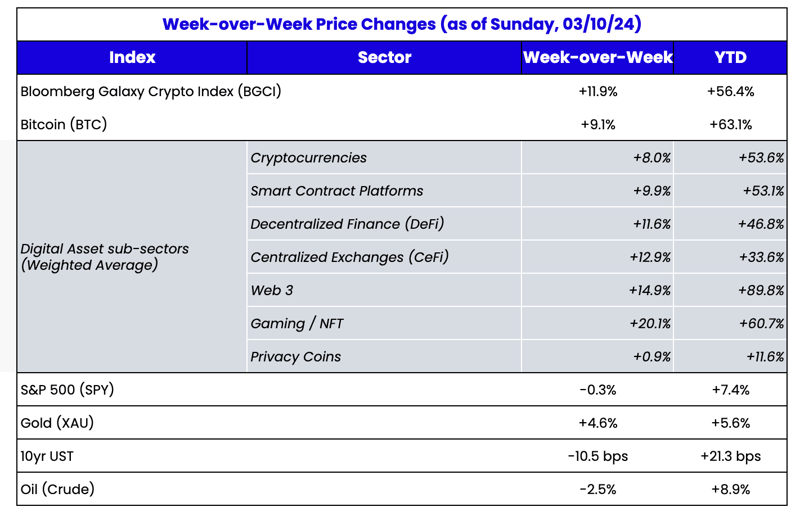Select the Bloomberg Galaxy Crypto Index row label

[151, 91]
